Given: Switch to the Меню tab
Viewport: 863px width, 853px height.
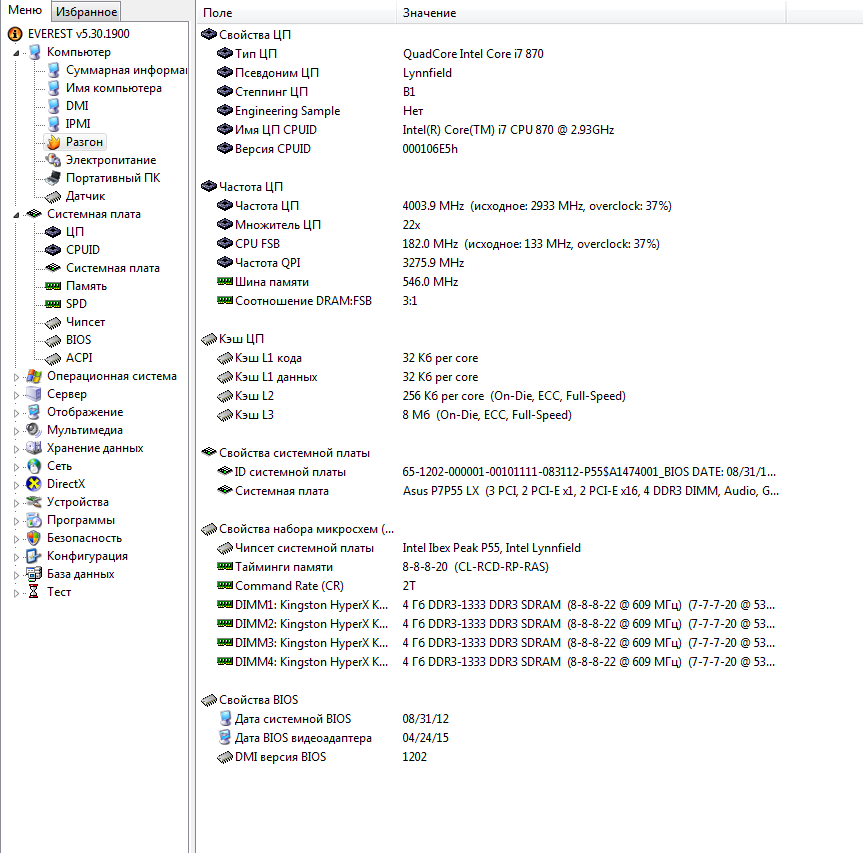Looking at the screenshot, I should tap(25, 10).
